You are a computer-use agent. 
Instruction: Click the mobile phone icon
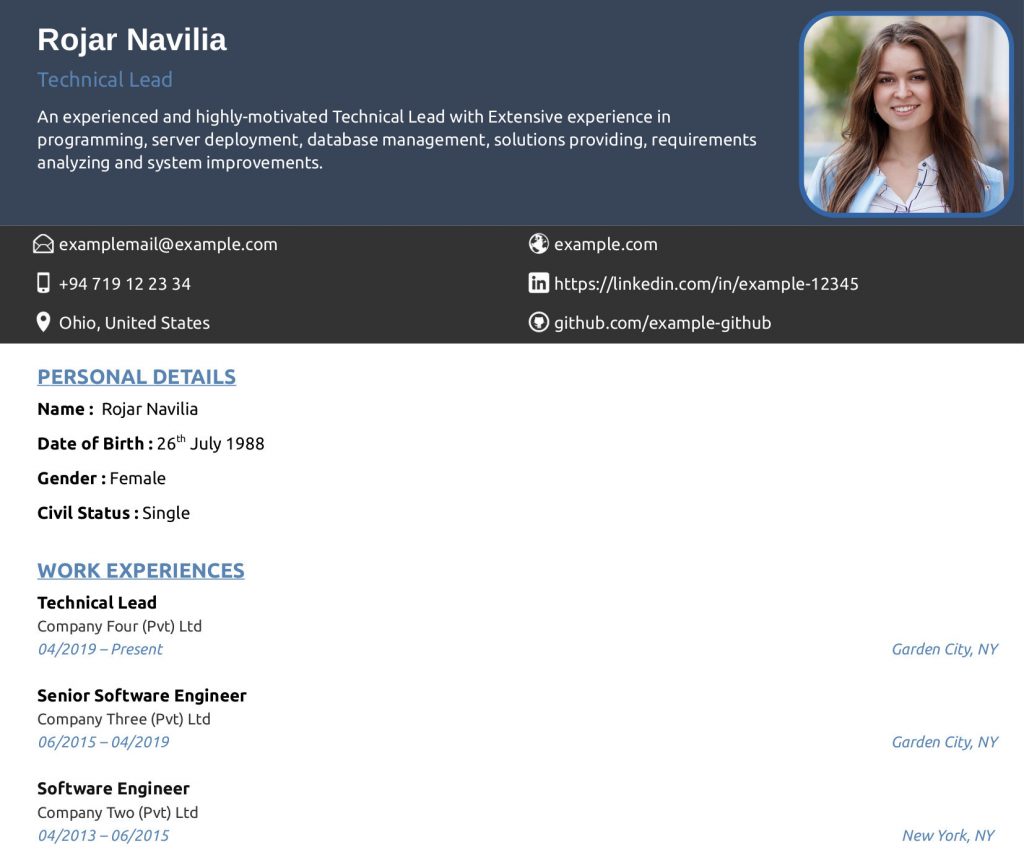tap(43, 283)
